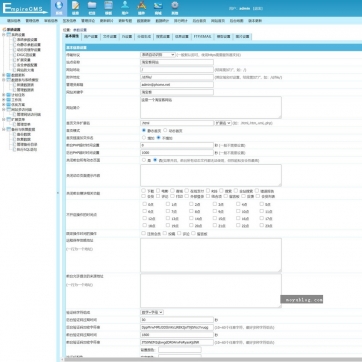Click page icon beside 恢复数据
The width and height of the screenshot is (362, 362).
14,139
